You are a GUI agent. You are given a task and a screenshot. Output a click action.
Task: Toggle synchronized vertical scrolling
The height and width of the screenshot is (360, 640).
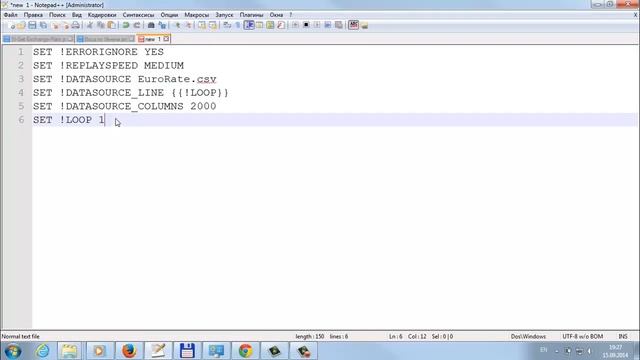[202, 25]
